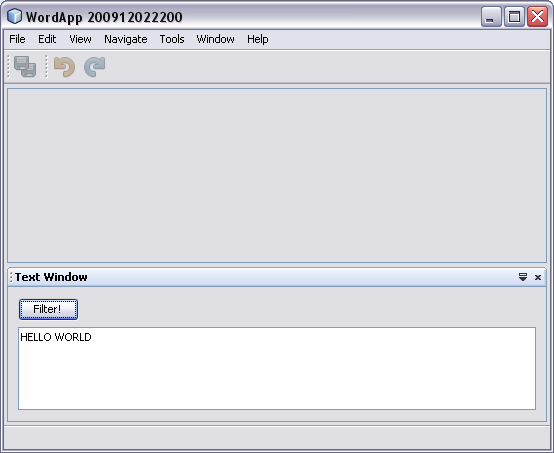
Task: Open the Edit menu
Action: tap(47, 39)
